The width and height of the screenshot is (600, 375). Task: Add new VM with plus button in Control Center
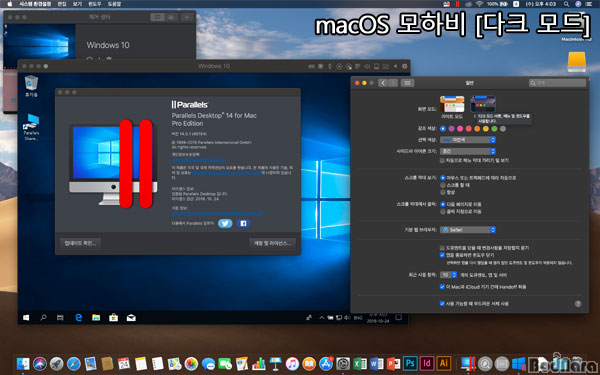[187, 17]
